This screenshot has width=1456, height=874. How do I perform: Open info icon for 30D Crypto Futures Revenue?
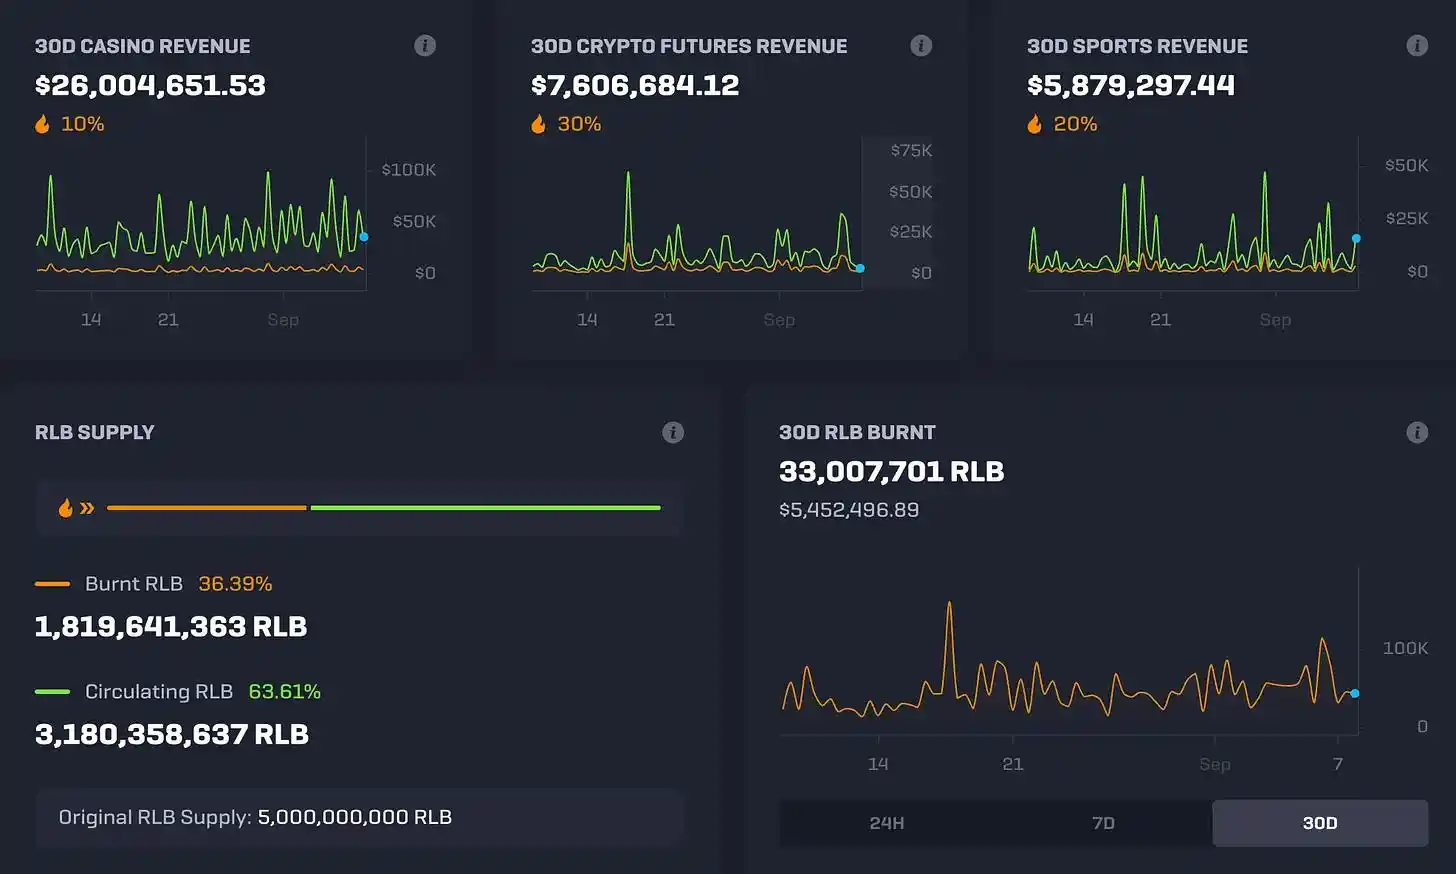921,46
